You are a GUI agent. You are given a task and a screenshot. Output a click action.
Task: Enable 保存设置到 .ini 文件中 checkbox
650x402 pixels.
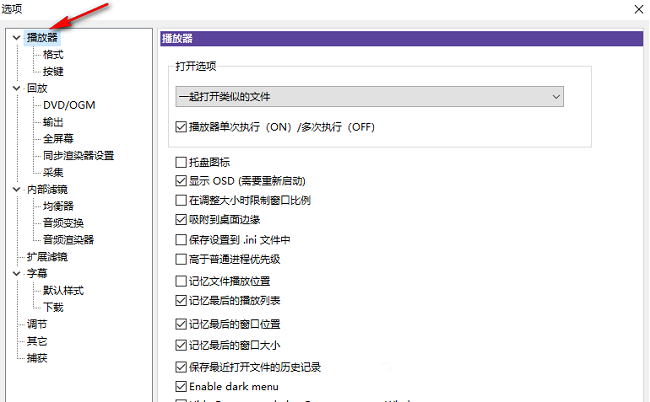181,240
